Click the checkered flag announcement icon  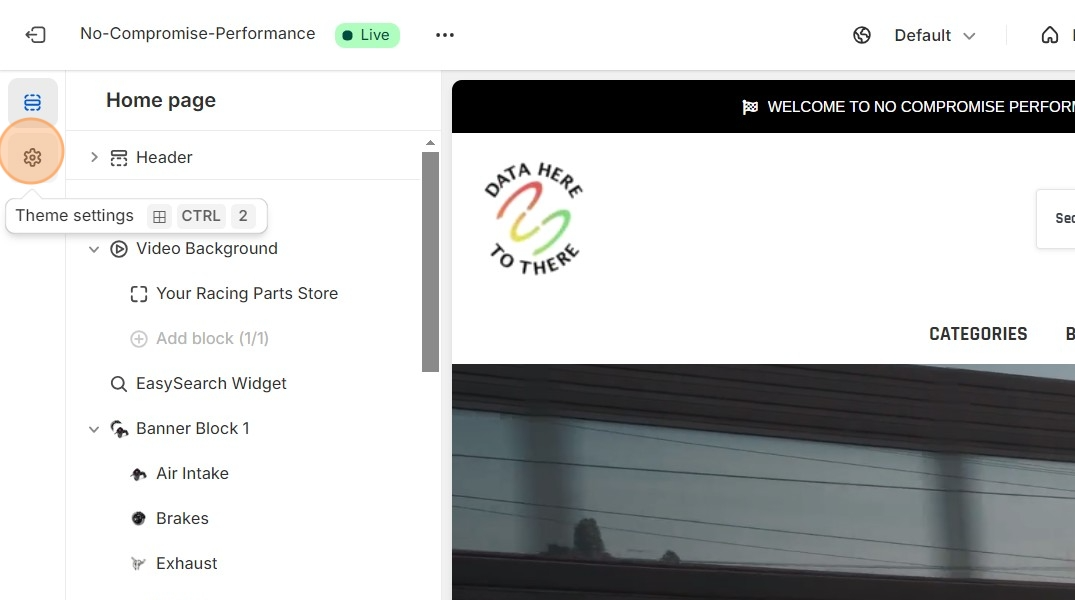[750, 107]
